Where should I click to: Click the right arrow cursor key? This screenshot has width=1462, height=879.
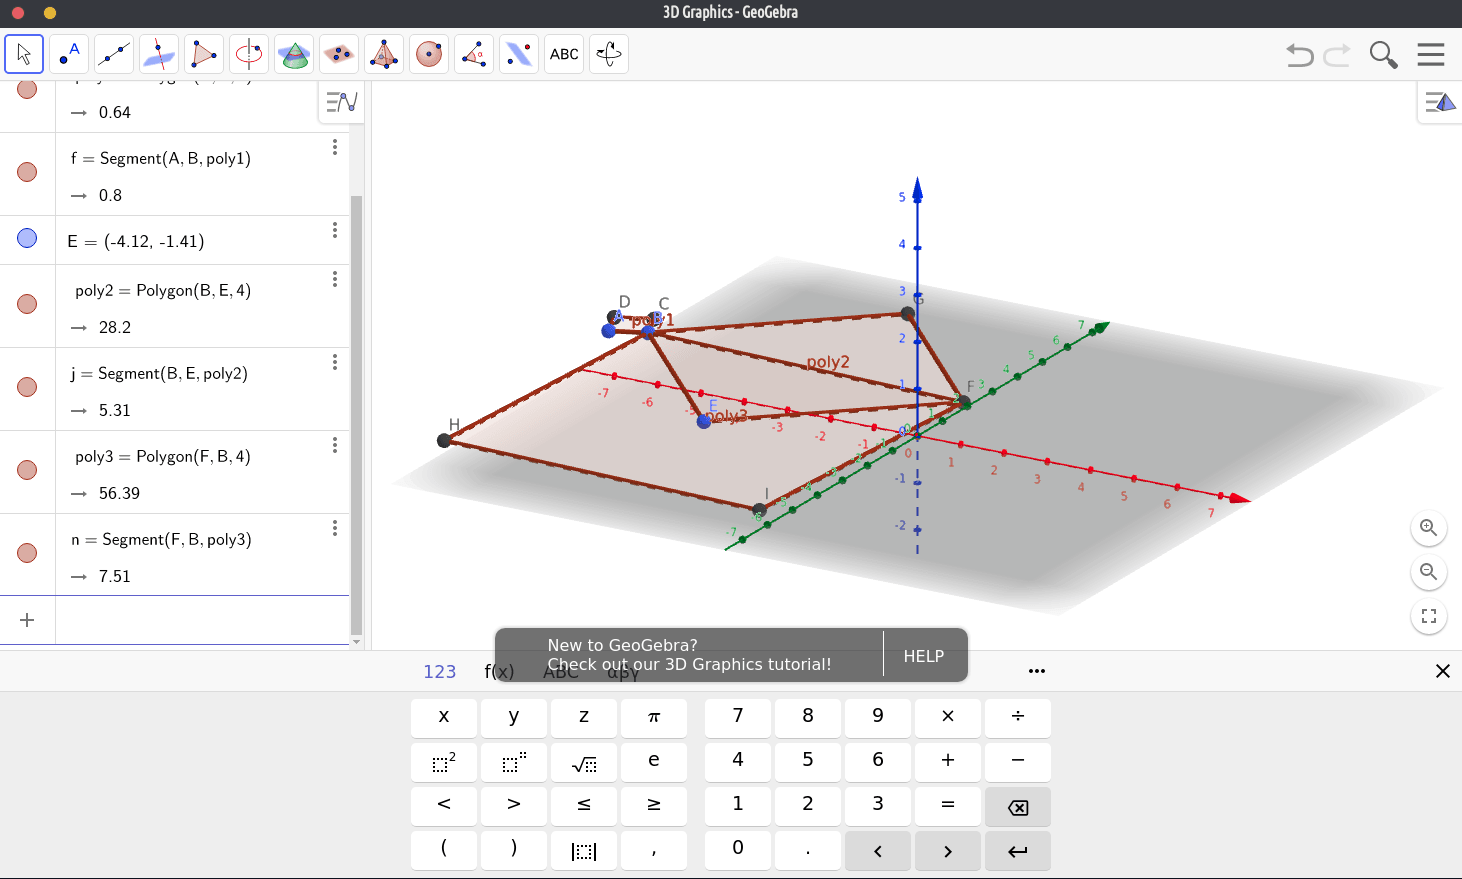948,851
